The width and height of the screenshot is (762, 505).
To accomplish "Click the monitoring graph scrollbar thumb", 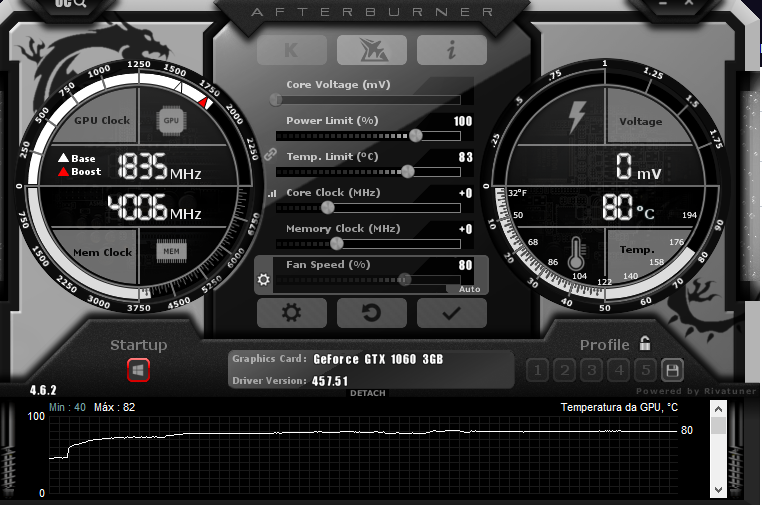I will 718,426.
